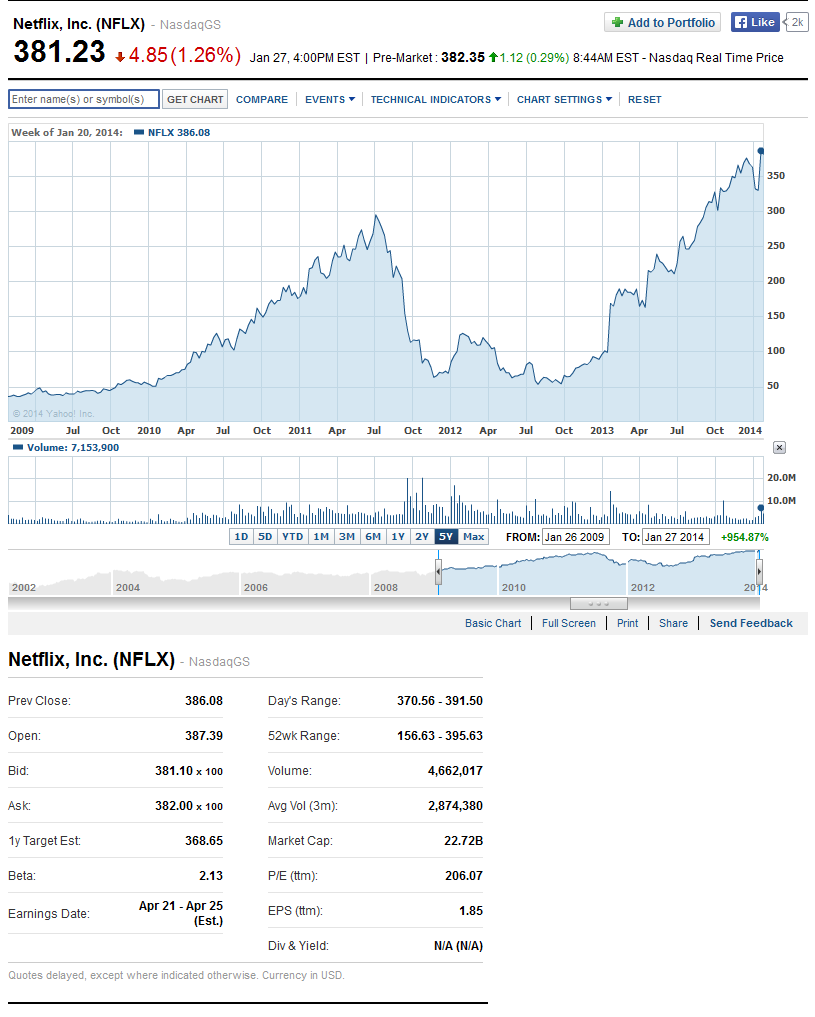The width and height of the screenshot is (815, 1017).
Task: Click RESET chart link
Action: (x=644, y=99)
